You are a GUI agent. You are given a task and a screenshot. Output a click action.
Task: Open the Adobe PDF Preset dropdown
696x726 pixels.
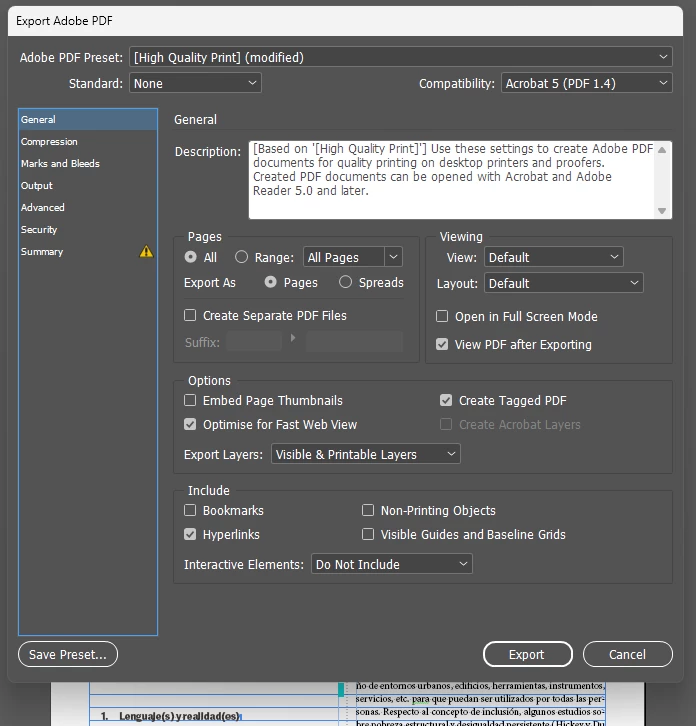(x=401, y=57)
